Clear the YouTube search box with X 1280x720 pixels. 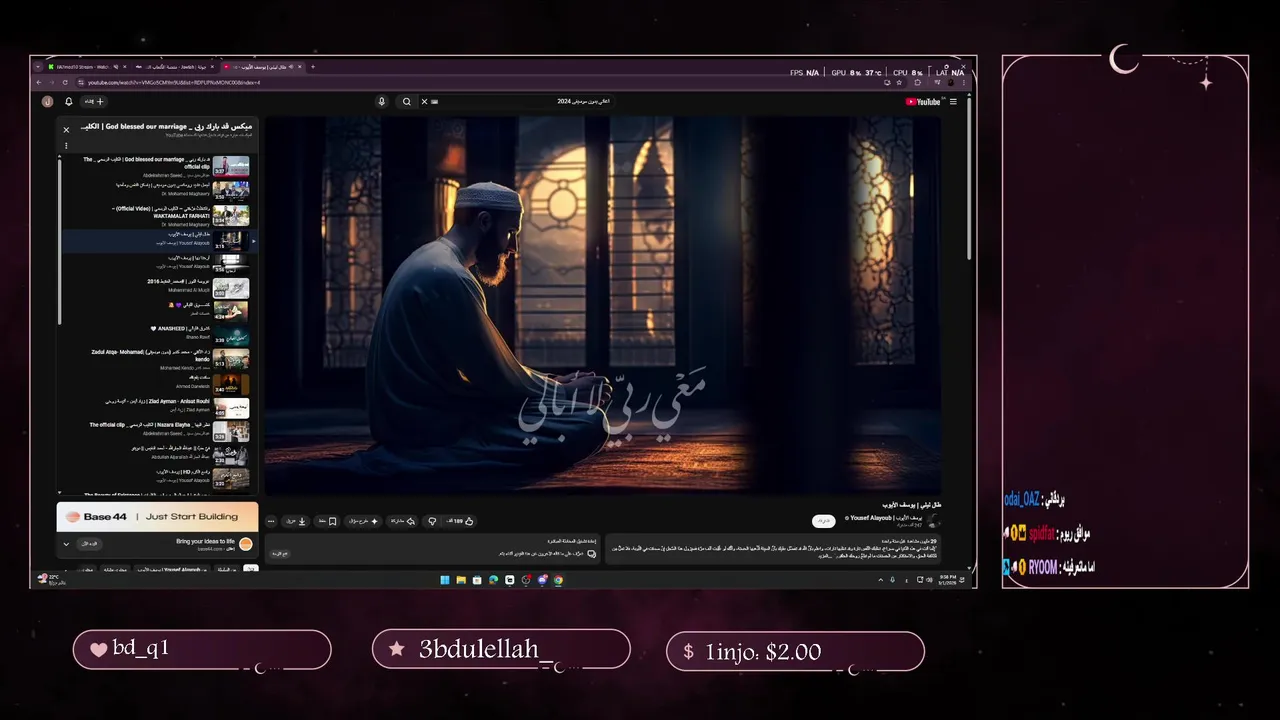pos(424,101)
